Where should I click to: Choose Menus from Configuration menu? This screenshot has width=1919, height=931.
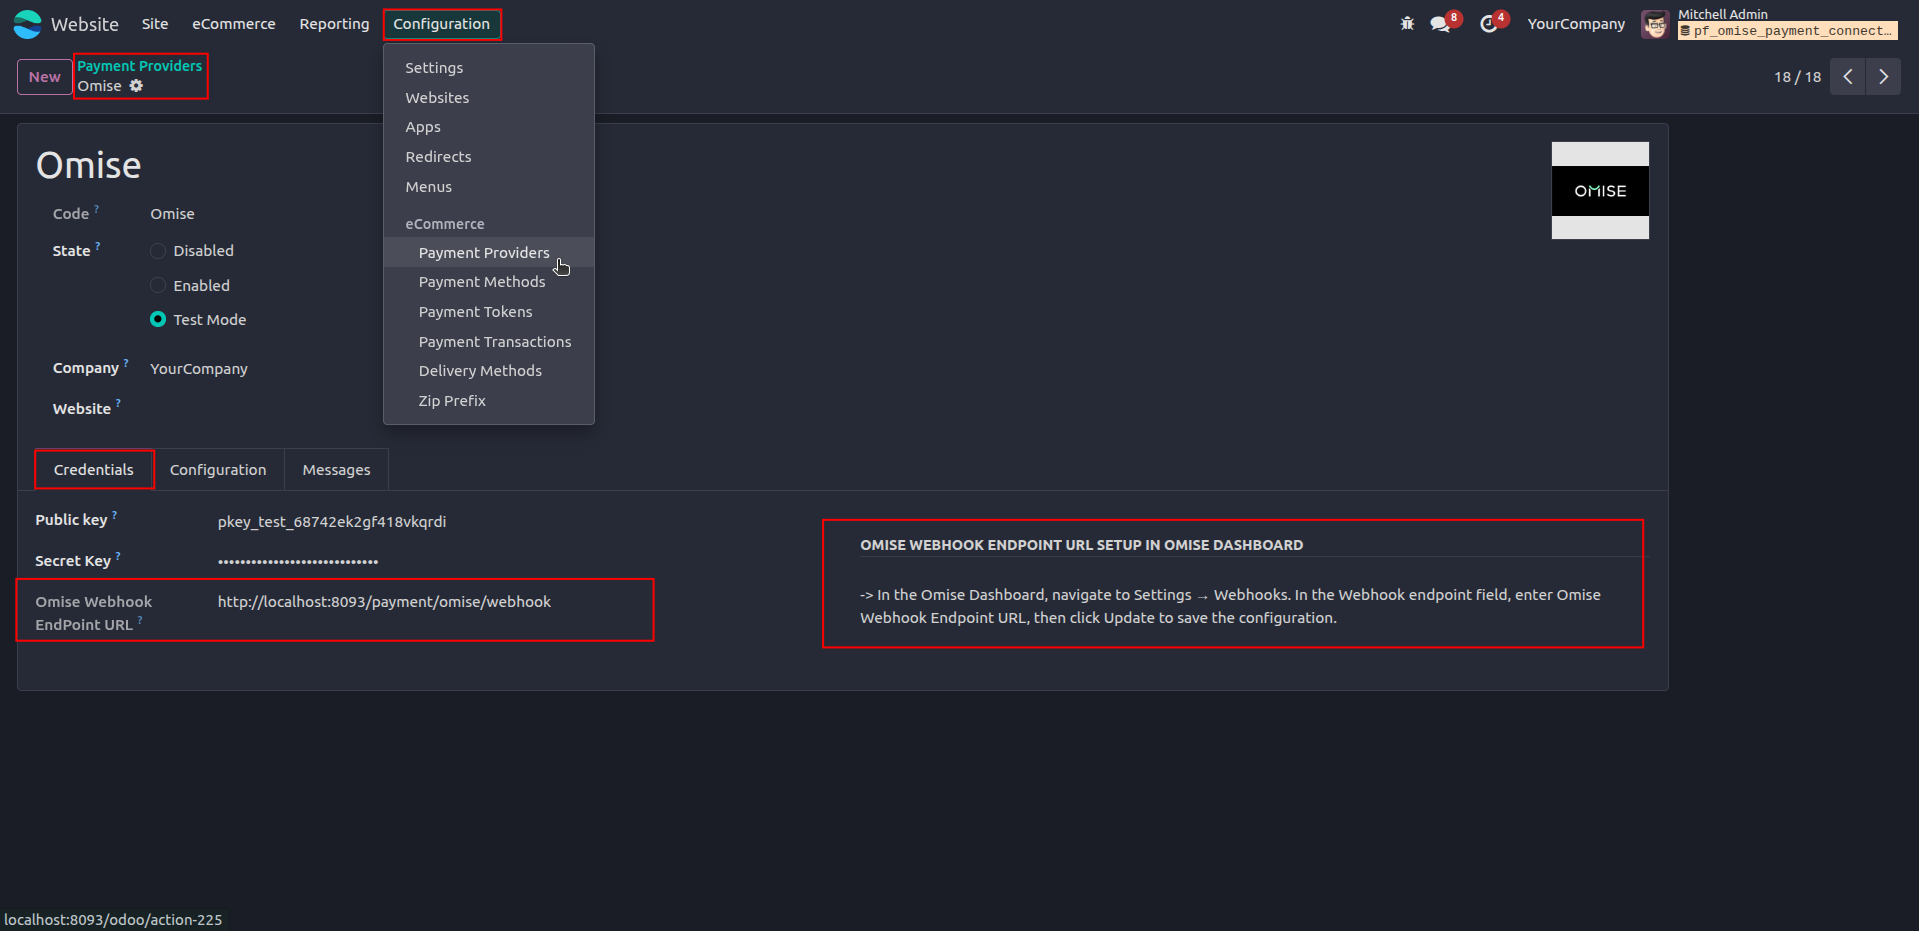click(x=489, y=187)
